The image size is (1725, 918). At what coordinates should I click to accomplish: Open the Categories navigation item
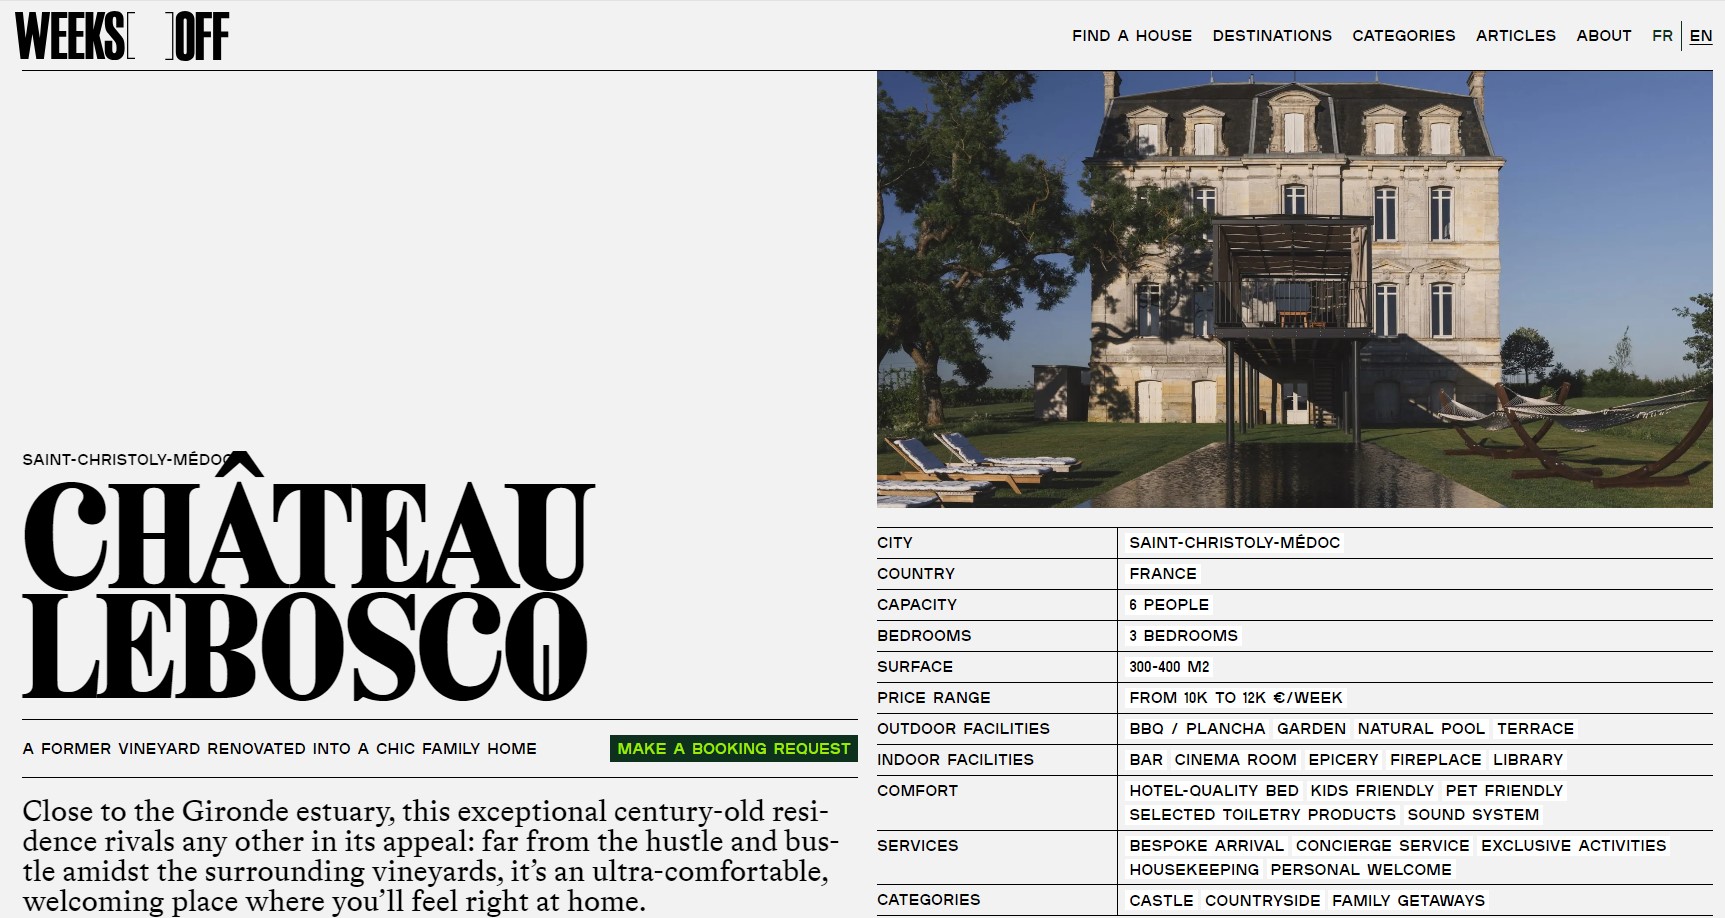click(1403, 36)
